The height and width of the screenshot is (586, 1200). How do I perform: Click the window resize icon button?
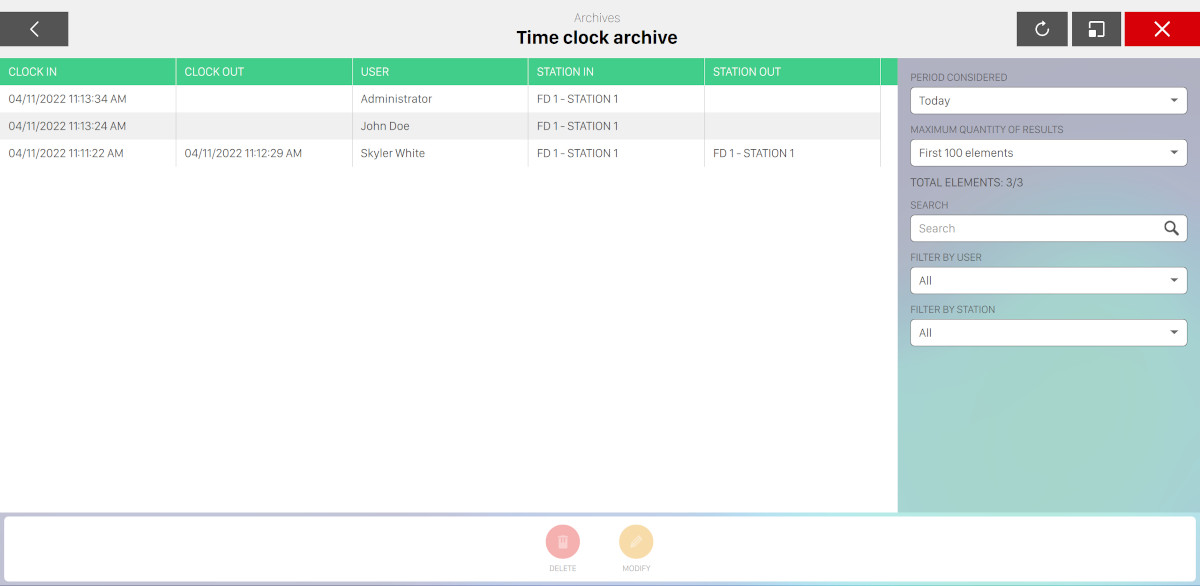click(x=1096, y=29)
